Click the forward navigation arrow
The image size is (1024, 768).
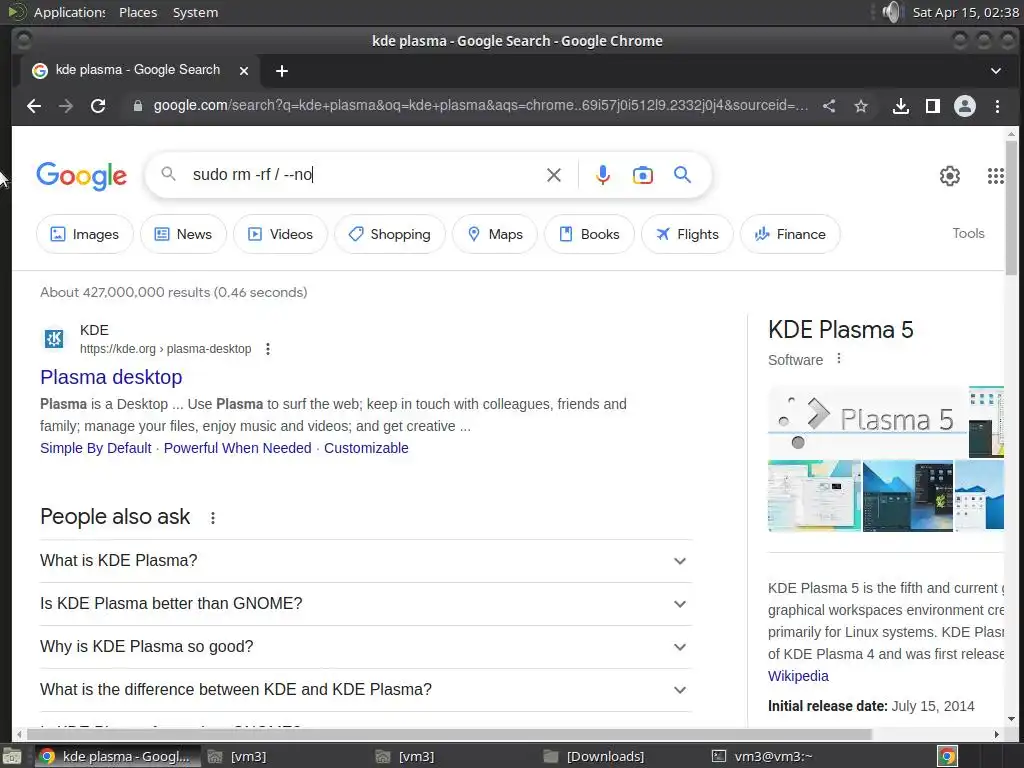coord(66,106)
